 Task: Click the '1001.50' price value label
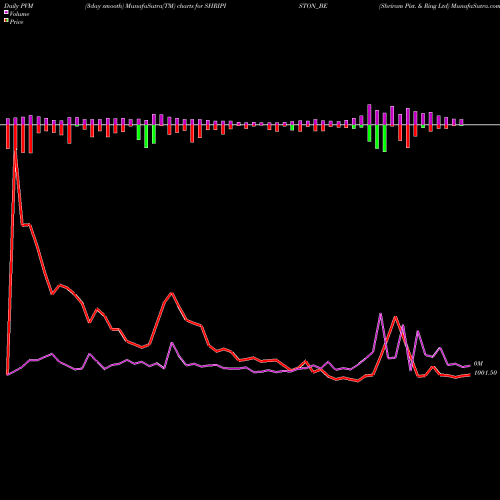tap(485, 373)
